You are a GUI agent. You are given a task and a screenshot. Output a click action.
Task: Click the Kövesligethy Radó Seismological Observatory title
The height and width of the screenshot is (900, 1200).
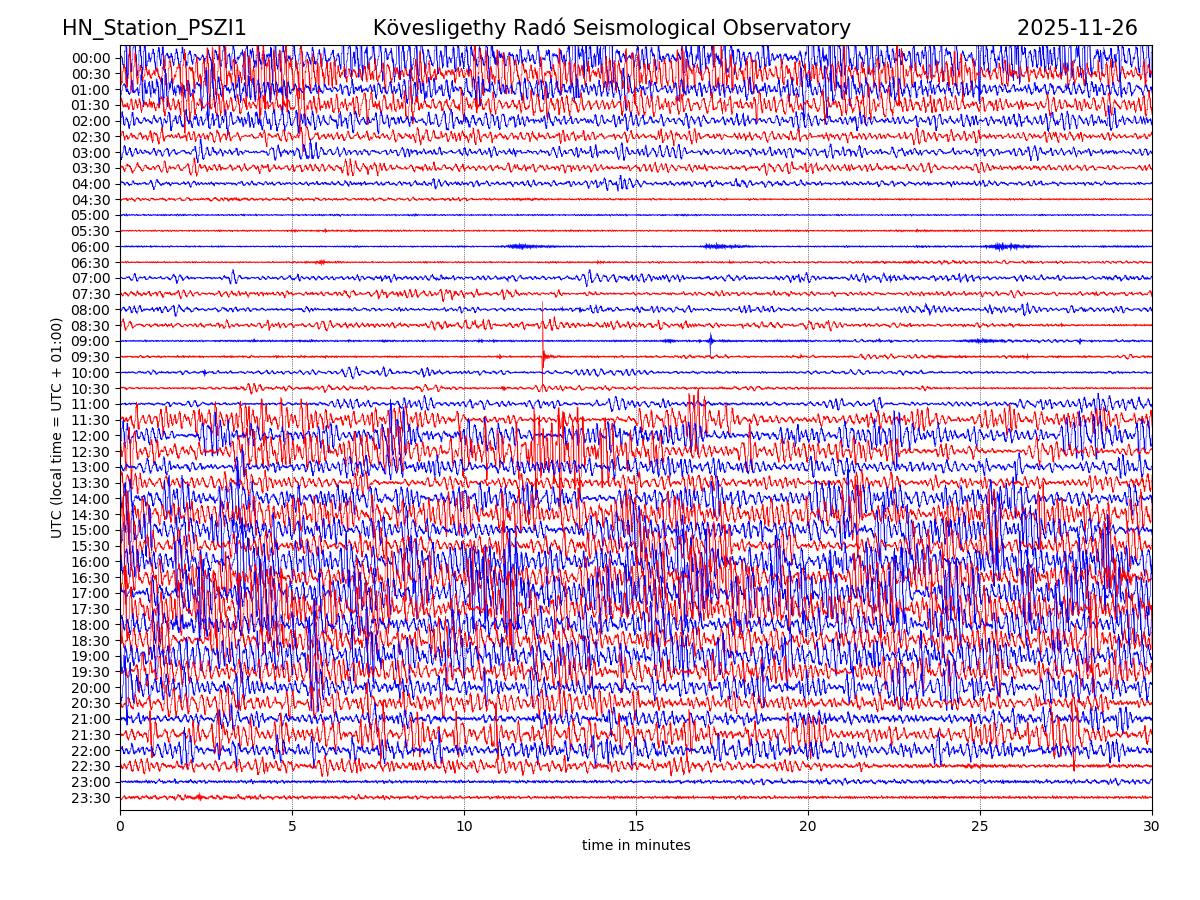611,28
